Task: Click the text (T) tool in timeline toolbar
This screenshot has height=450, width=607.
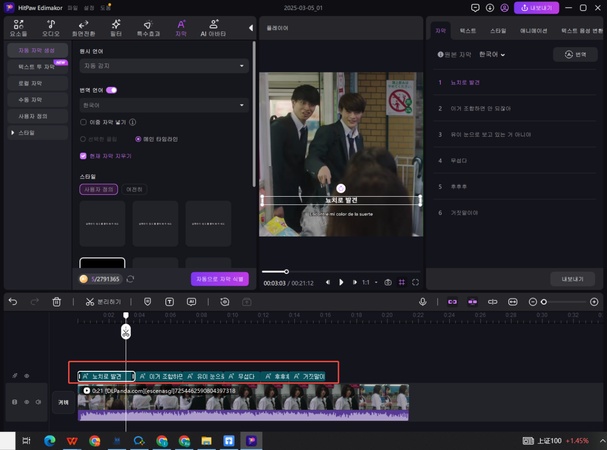Action: pos(169,302)
